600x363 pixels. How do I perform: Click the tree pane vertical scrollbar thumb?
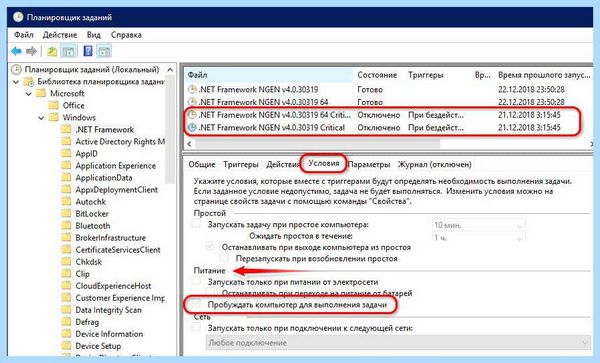(x=170, y=129)
